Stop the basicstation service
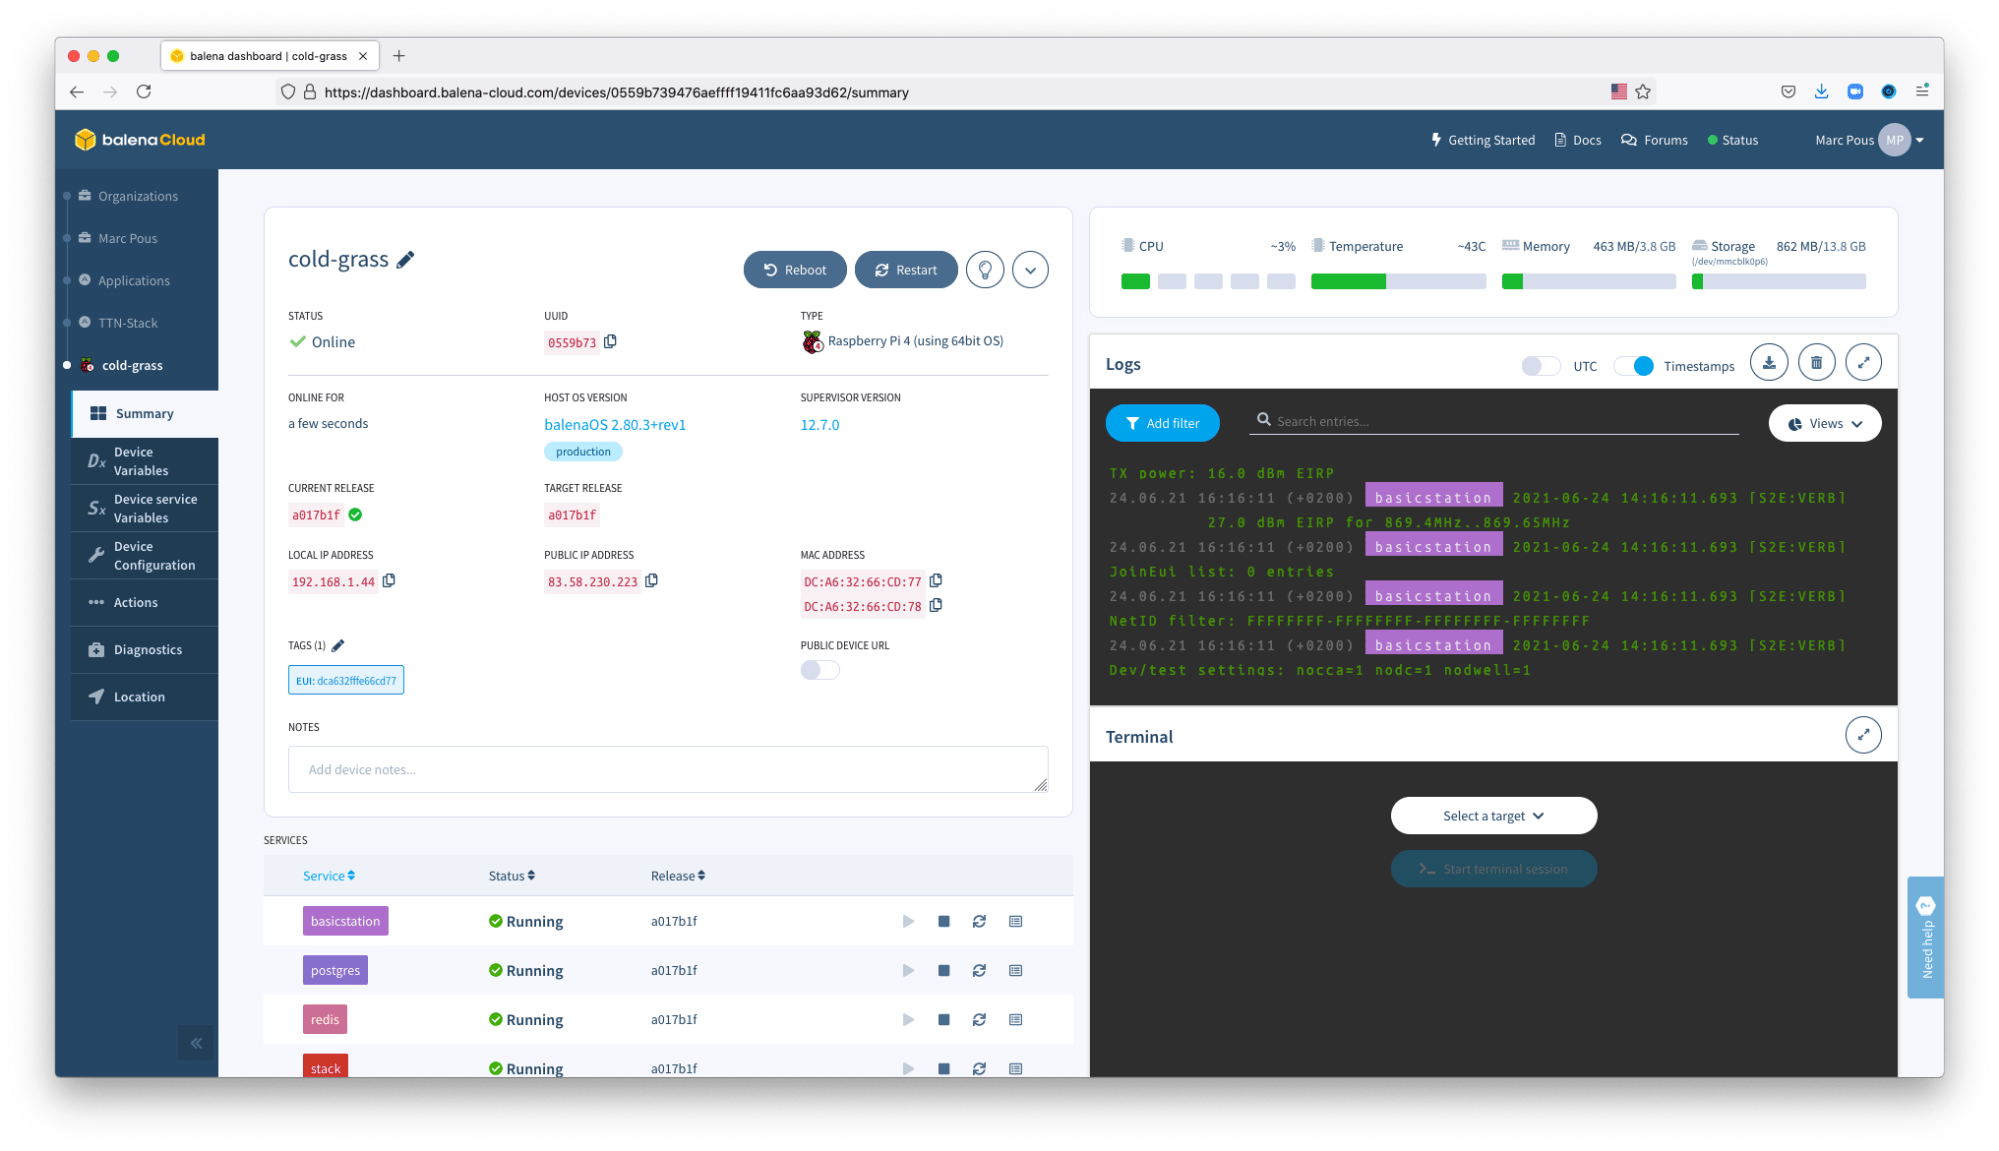1999x1151 pixels. 943,921
